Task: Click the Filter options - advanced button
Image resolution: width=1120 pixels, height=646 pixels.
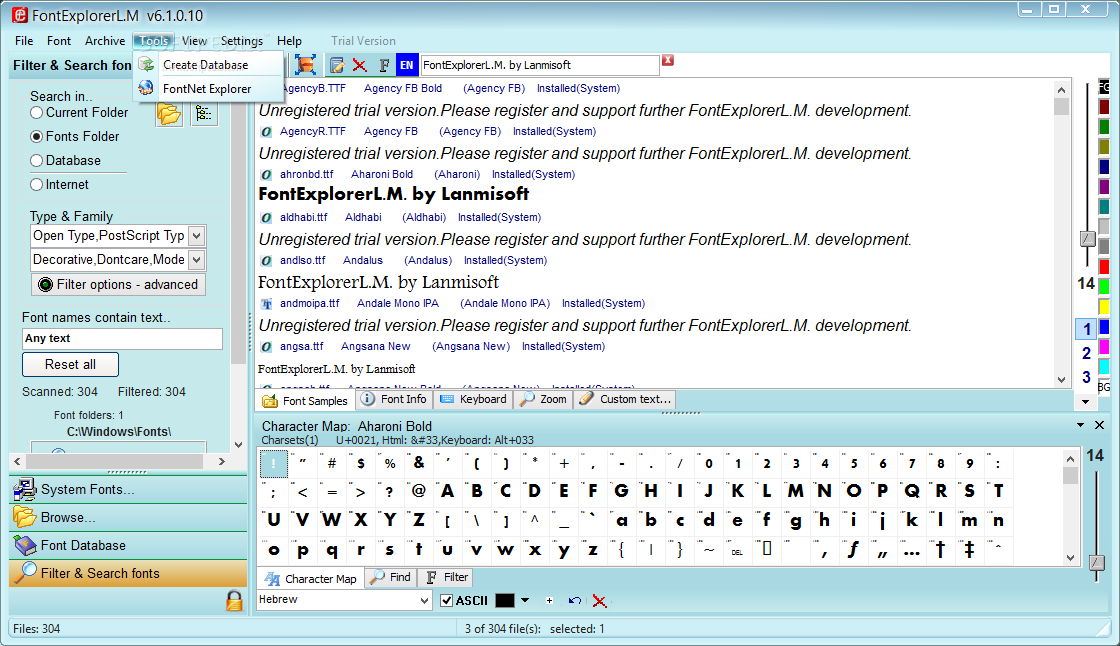Action: pyautogui.click(x=119, y=284)
